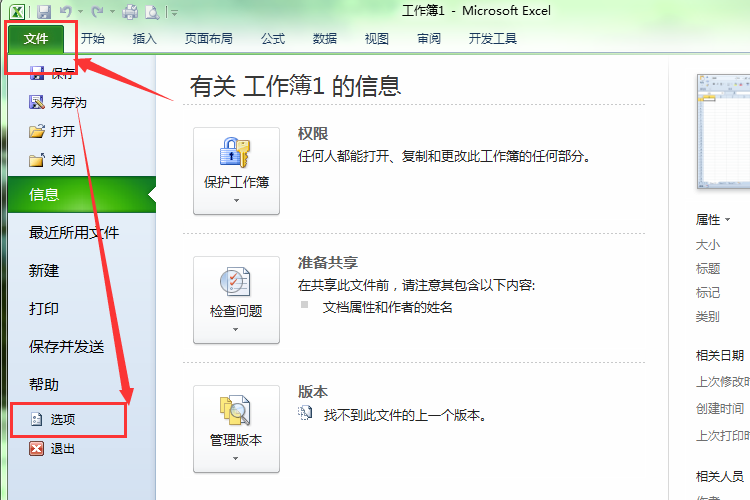
Task: Open the 属性 properties dropdown
Action: coord(713,220)
